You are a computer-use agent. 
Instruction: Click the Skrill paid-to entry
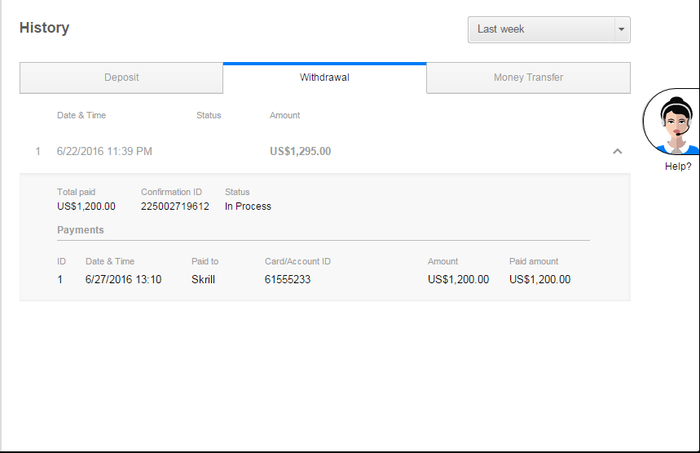click(203, 279)
